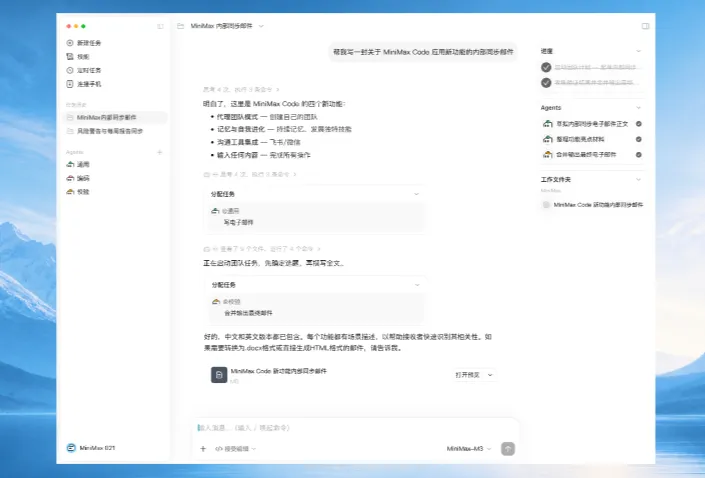705x478 pixels.
Task: Click the second agent task name in right panel
Action: 580,139
